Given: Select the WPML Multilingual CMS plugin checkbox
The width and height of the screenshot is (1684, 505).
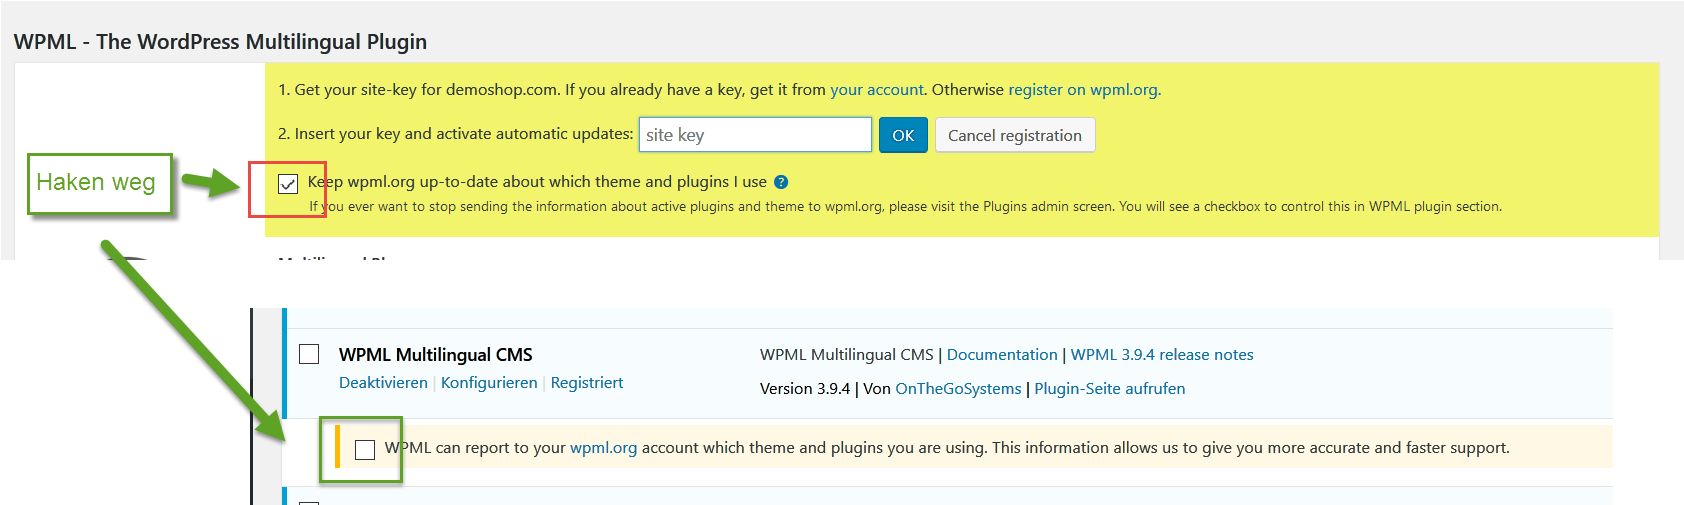Looking at the screenshot, I should tap(309, 354).
